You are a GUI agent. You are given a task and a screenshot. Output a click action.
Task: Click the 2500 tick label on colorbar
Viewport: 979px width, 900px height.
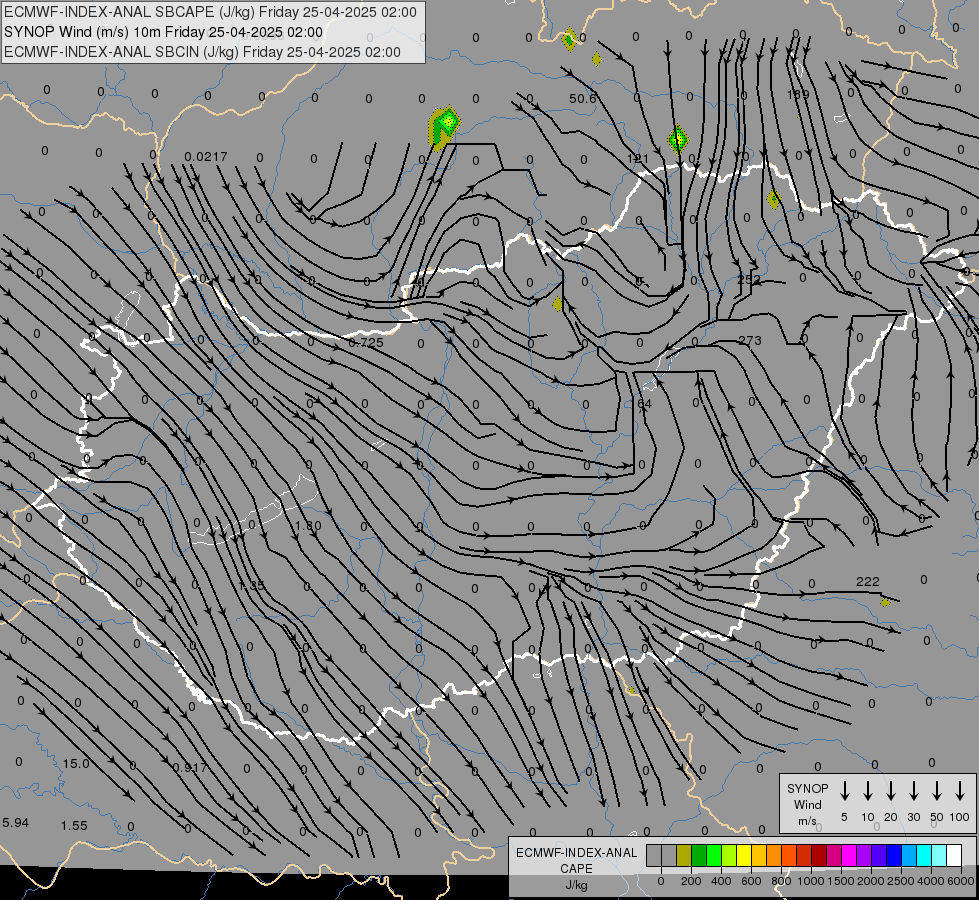pyautogui.click(x=901, y=881)
